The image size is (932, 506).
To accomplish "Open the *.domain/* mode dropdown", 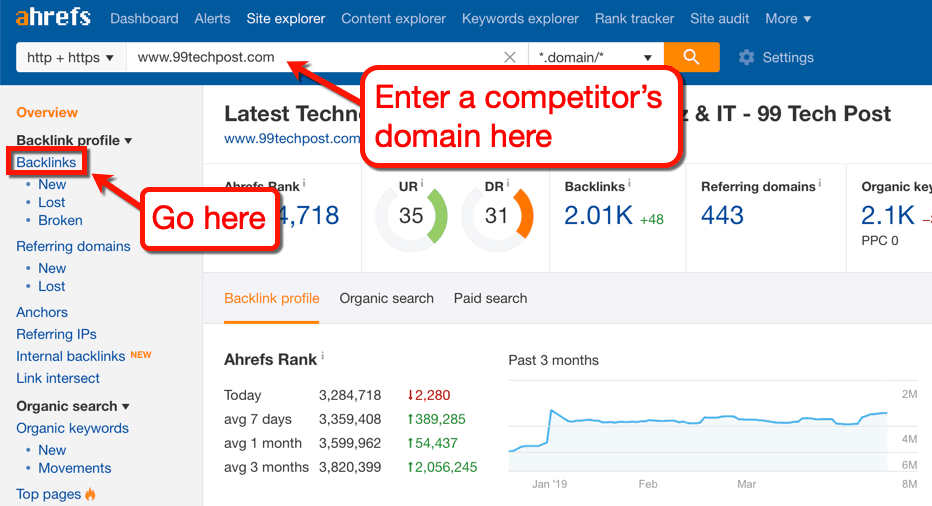I will point(596,57).
